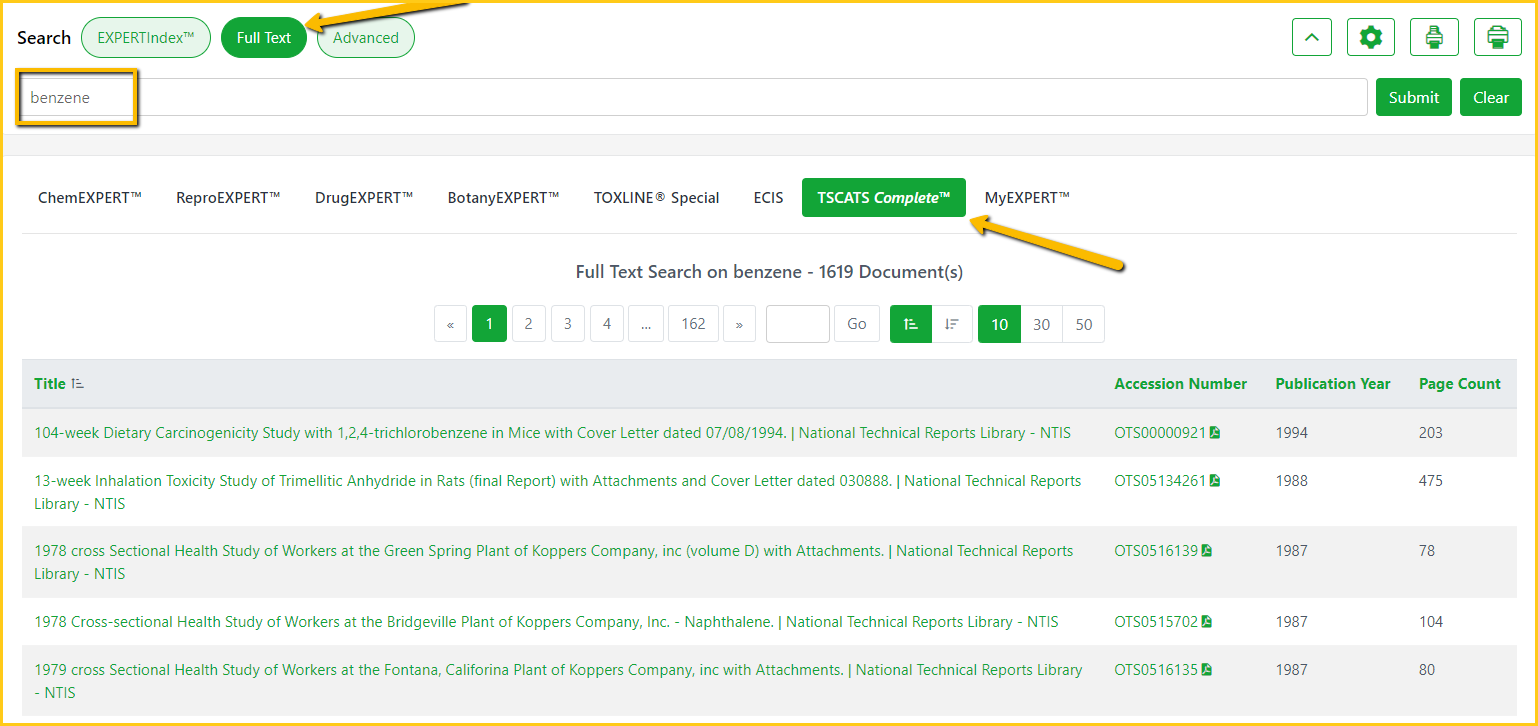Open the PDF icon for OTS0515702
The image size is (1538, 726).
[1207, 622]
